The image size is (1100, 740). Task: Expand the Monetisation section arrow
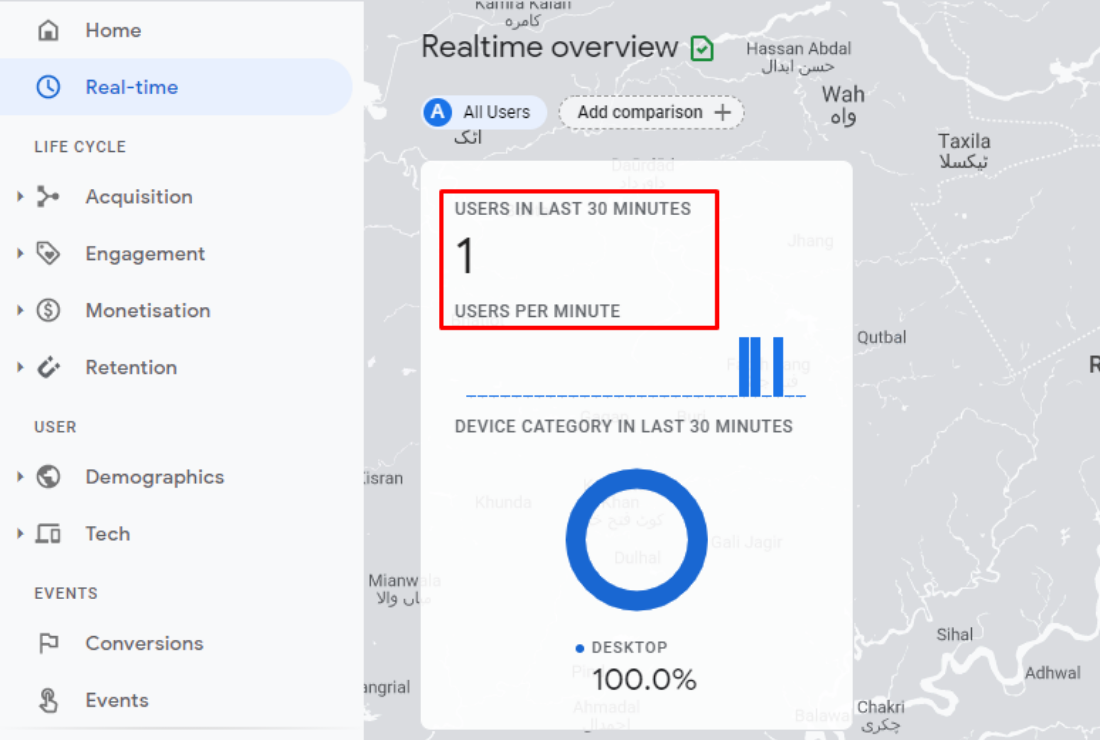pyautogui.click(x=20, y=310)
